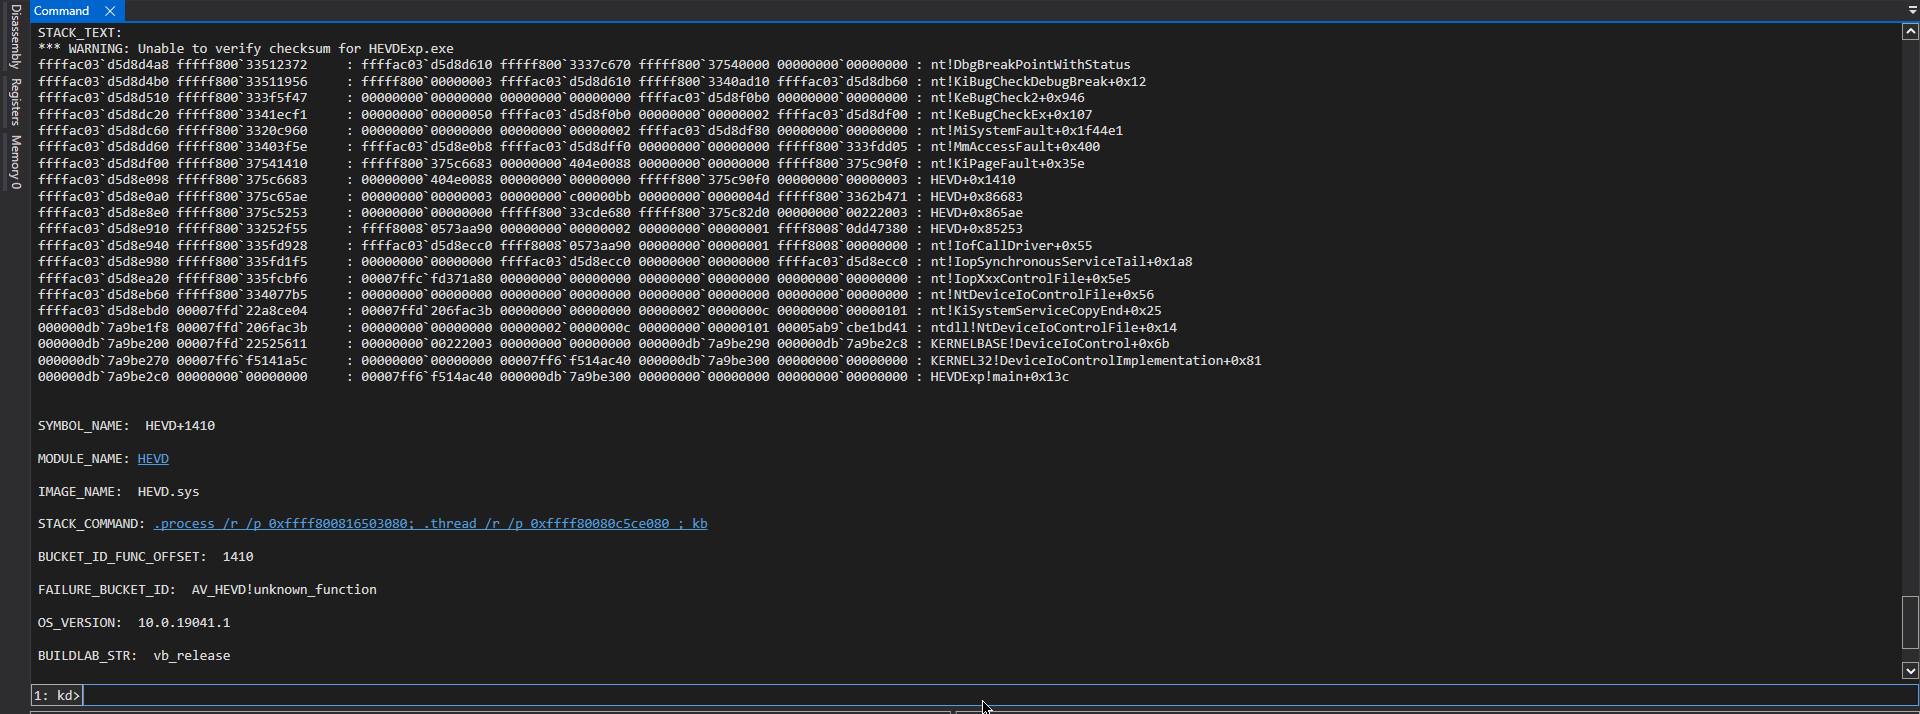
Task: Click the scroll up arrow of output pane
Action: click(1910, 32)
